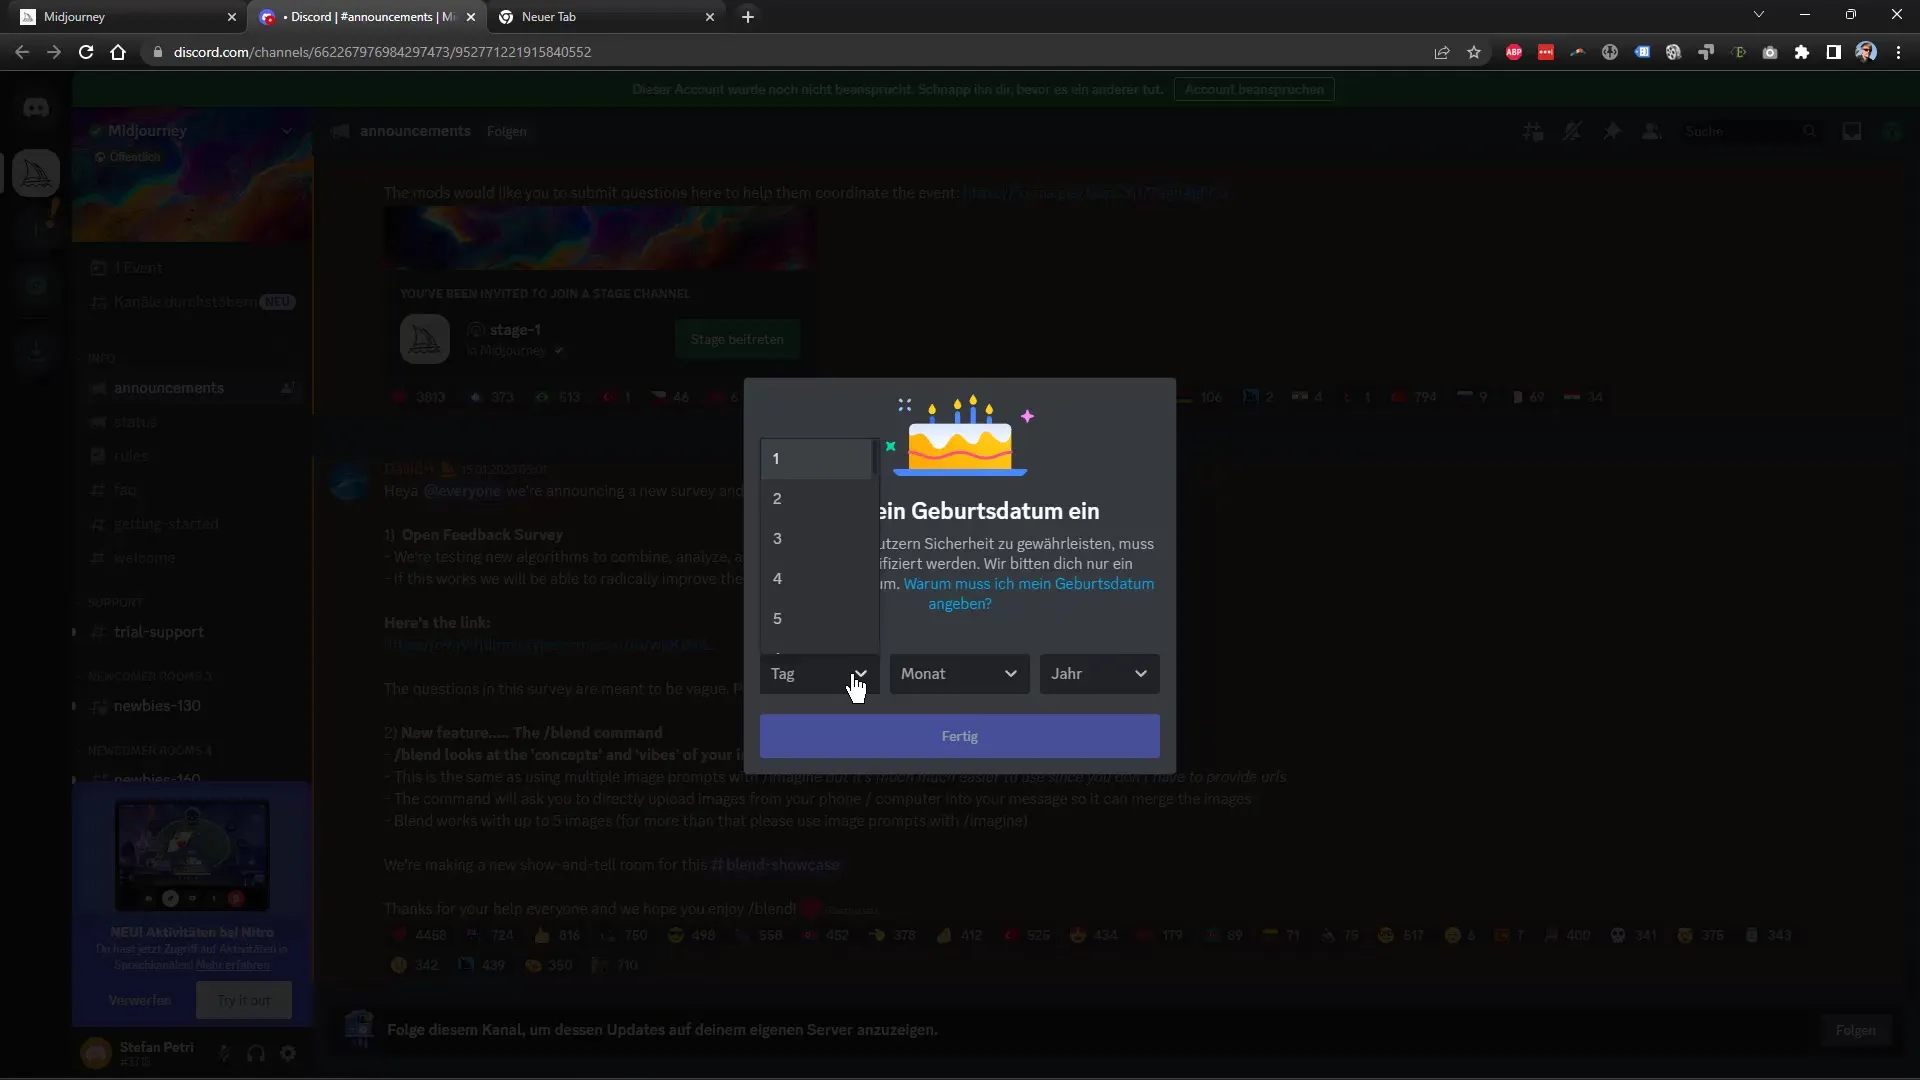Show pinned messages
The image size is (1920, 1080).
pos(1612,131)
